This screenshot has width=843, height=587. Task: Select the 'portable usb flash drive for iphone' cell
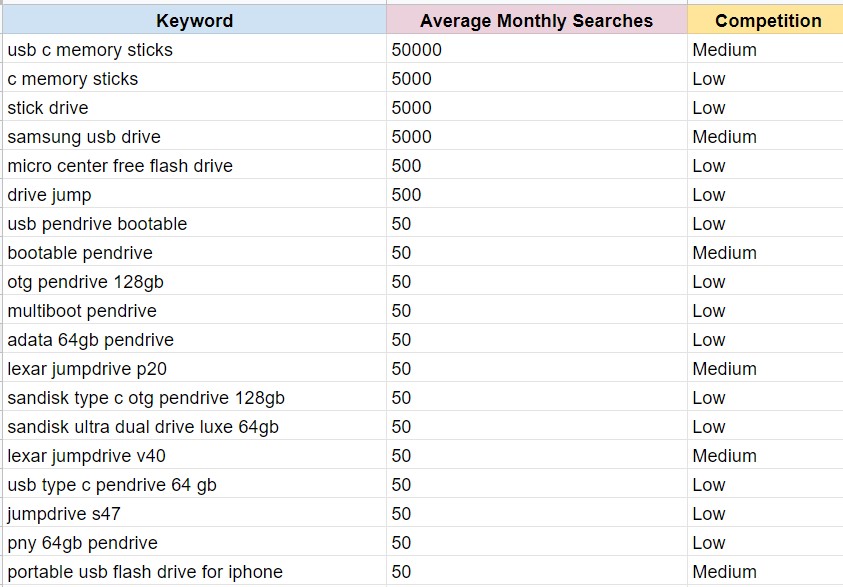(145, 572)
